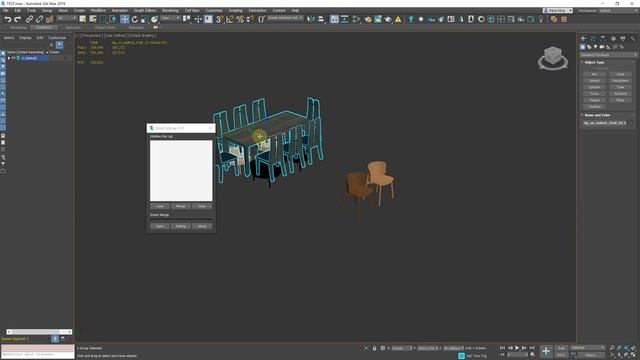Open the Display tab in command panel
This screenshot has height=360, width=640.
(623, 38)
